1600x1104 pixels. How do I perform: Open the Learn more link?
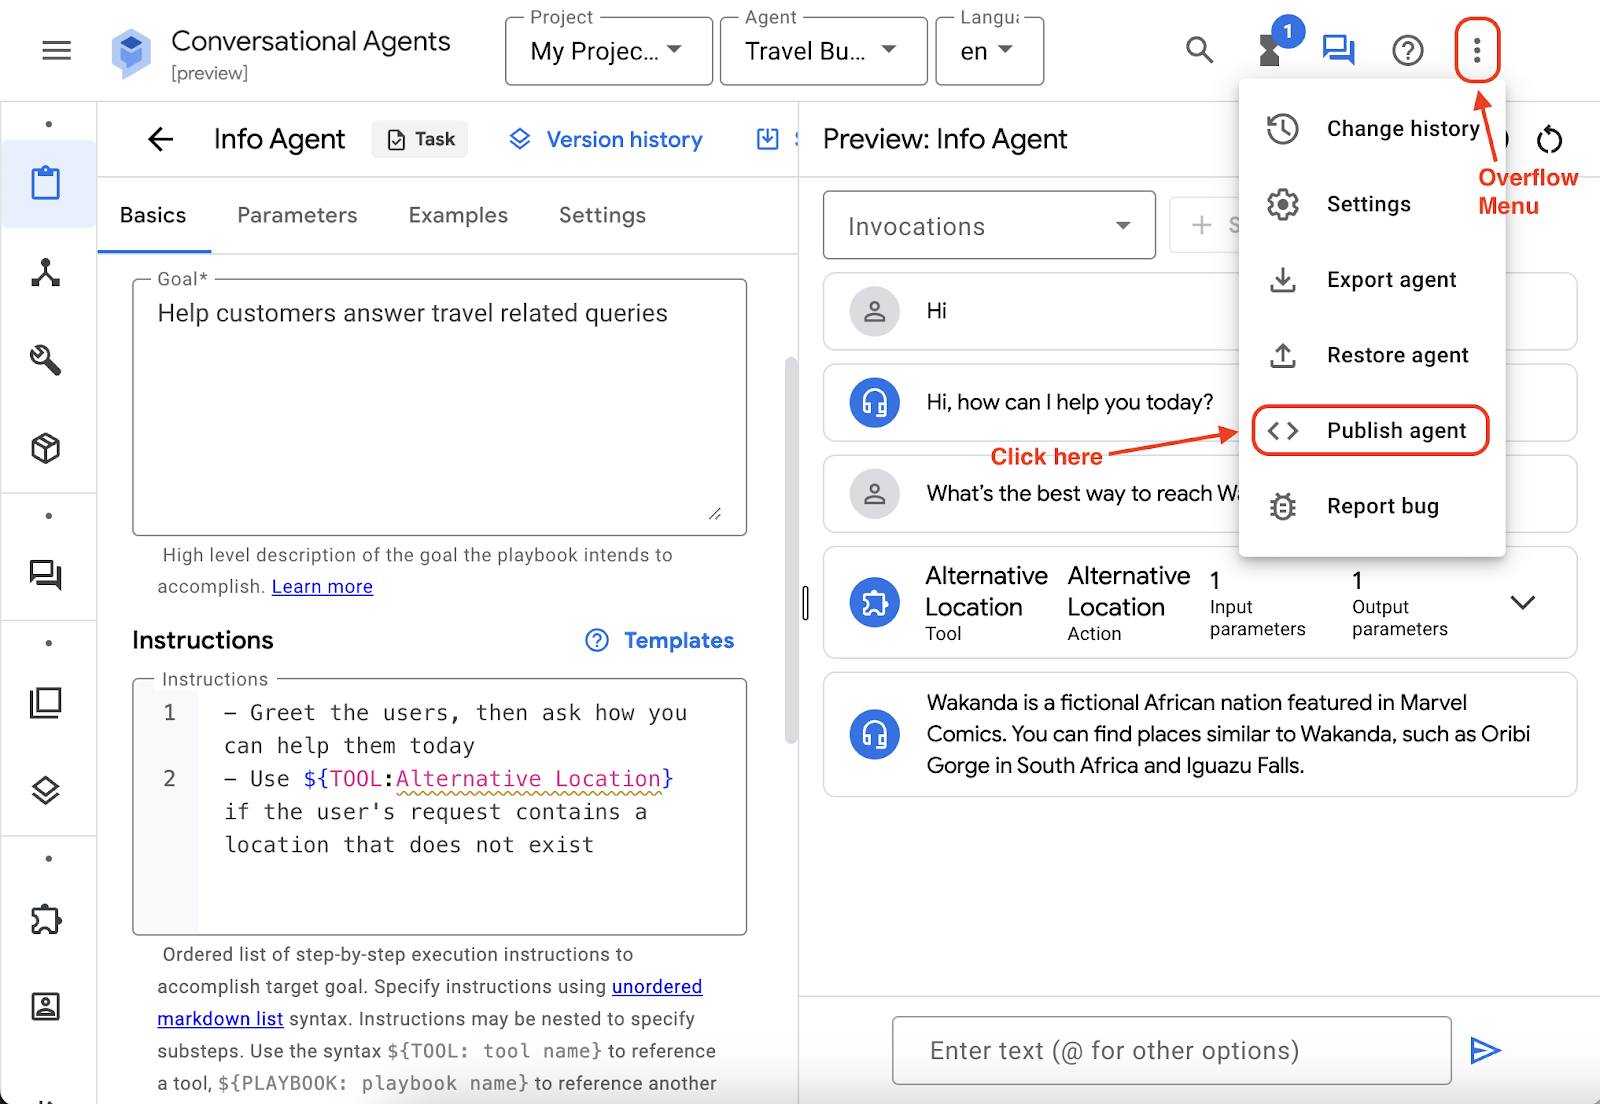click(322, 587)
